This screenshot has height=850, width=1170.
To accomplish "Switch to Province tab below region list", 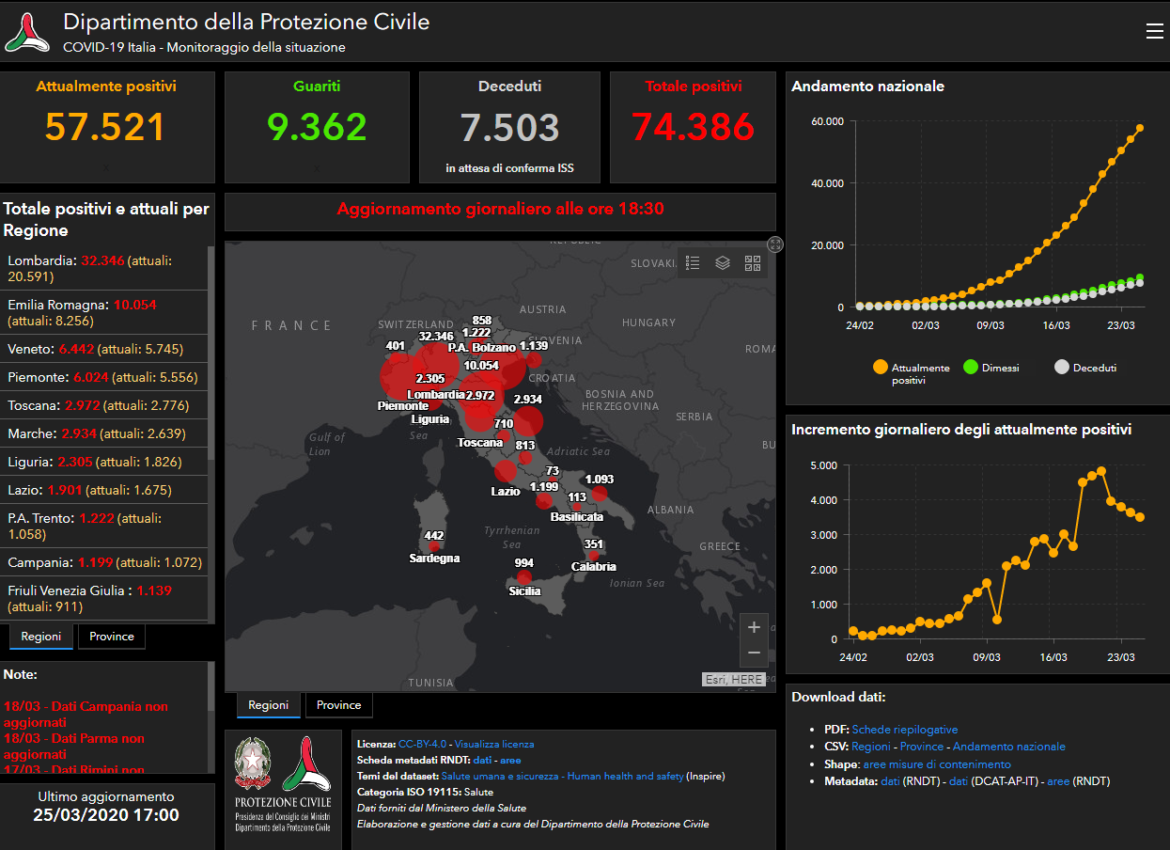I will pos(111,637).
